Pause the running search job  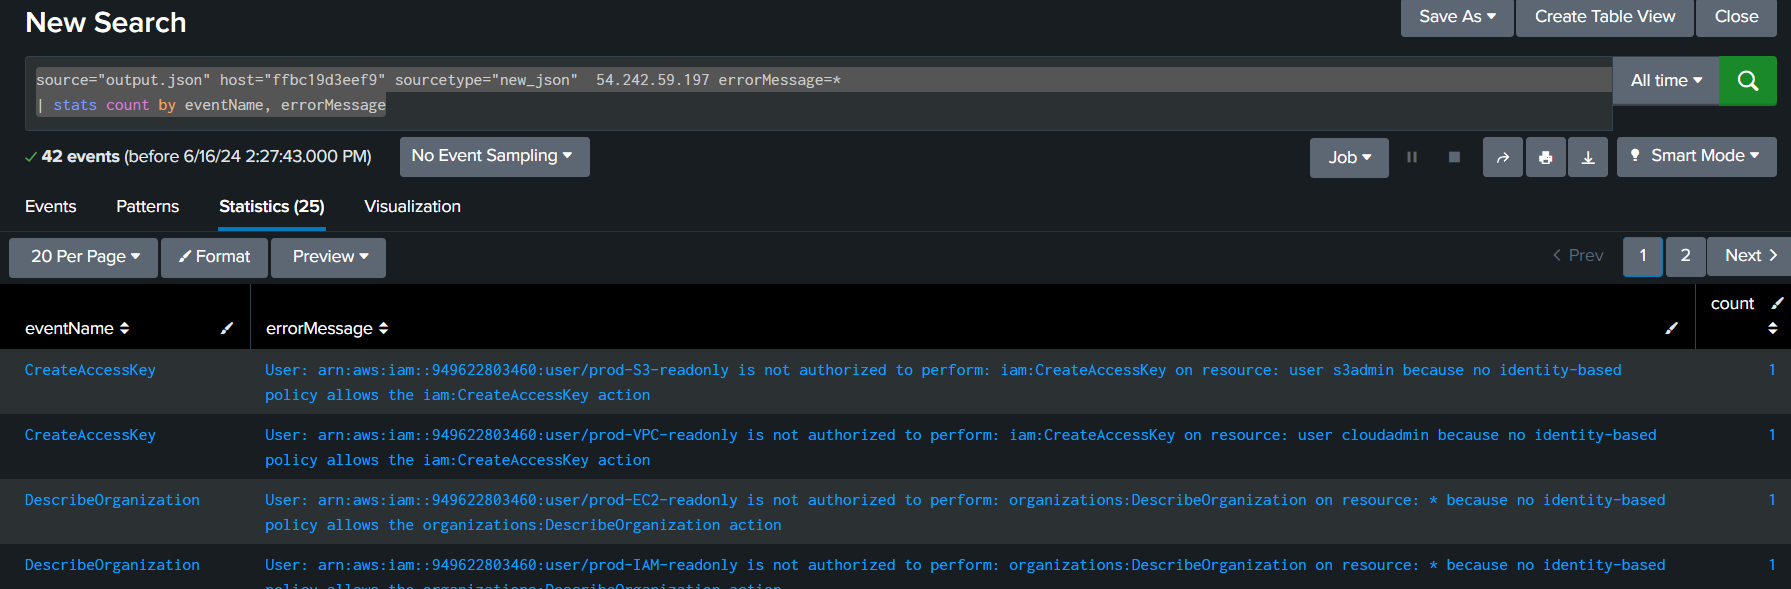(1412, 158)
